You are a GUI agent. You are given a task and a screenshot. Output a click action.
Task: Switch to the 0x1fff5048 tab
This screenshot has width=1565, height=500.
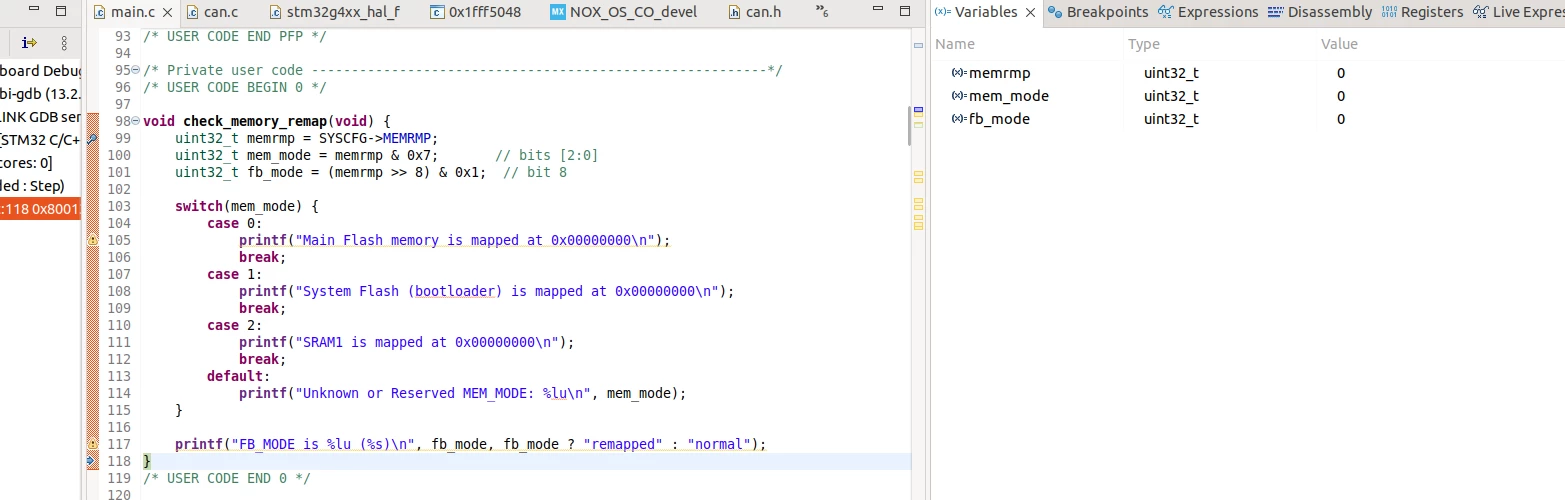[x=476, y=13]
